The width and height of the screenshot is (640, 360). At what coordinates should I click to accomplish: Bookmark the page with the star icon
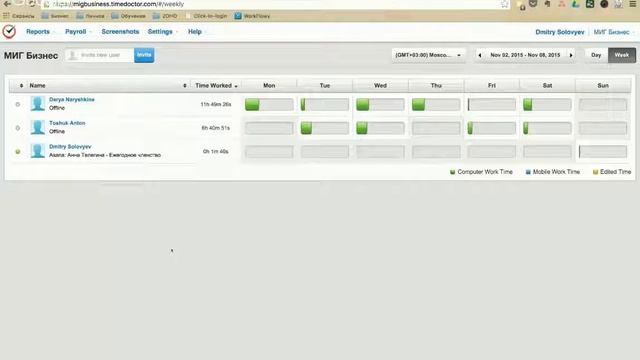click(504, 4)
